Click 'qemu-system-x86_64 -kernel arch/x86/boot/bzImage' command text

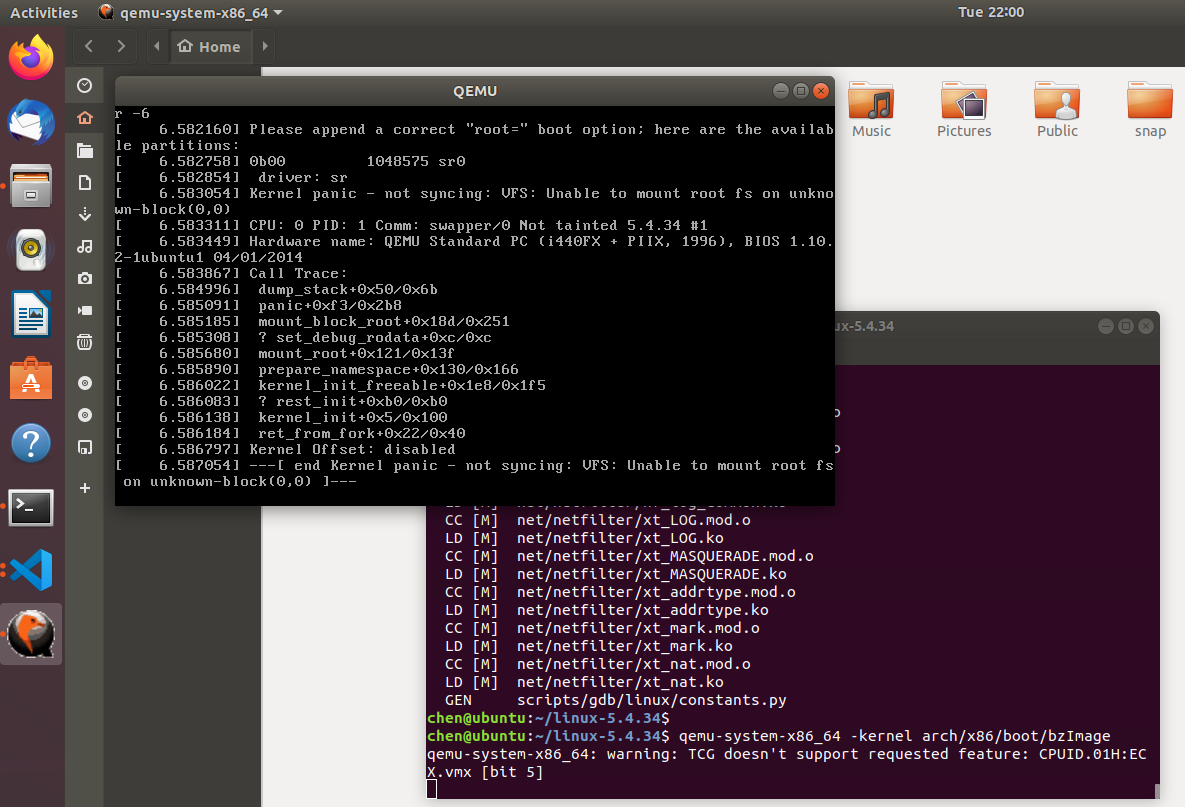coord(895,736)
